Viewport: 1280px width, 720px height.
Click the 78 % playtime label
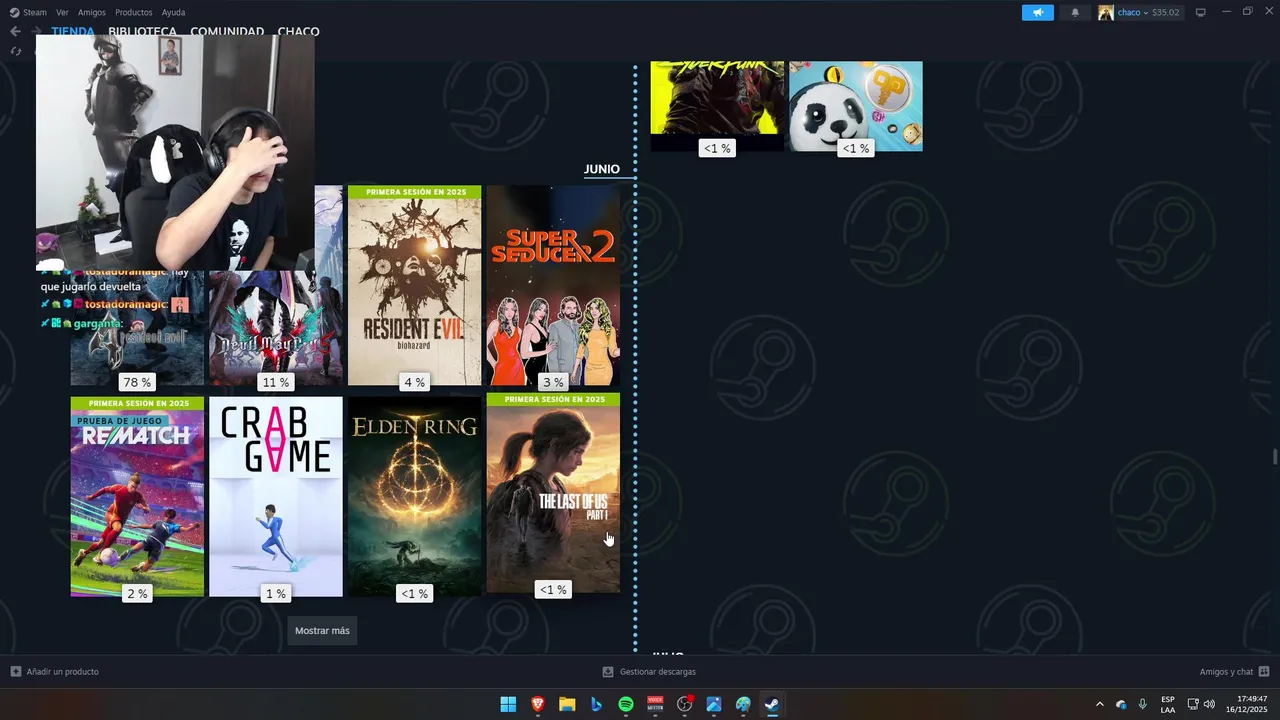point(137,382)
